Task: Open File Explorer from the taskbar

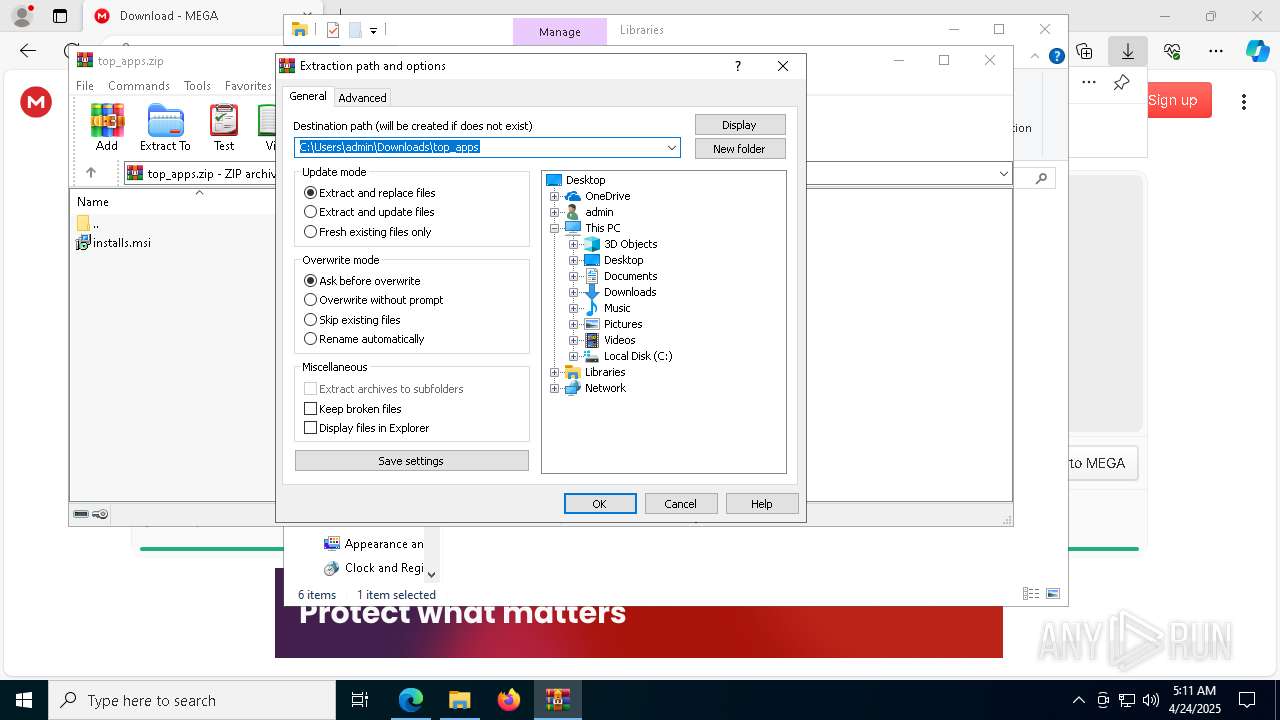Action: [460, 700]
